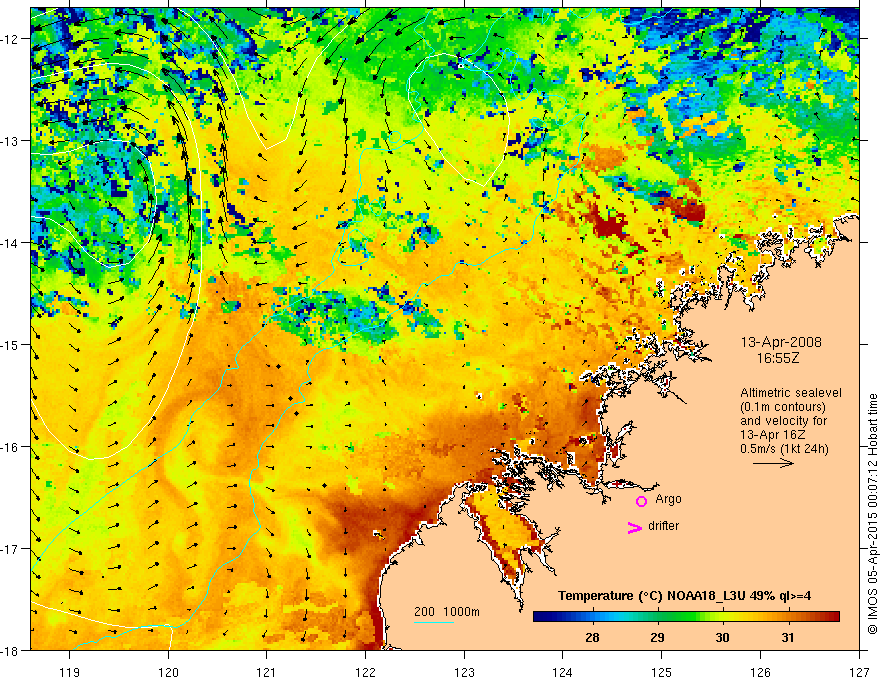Image resolution: width=880 pixels, height=680 pixels.
Task: Click the temperature color bar legend
Action: click(x=686, y=617)
